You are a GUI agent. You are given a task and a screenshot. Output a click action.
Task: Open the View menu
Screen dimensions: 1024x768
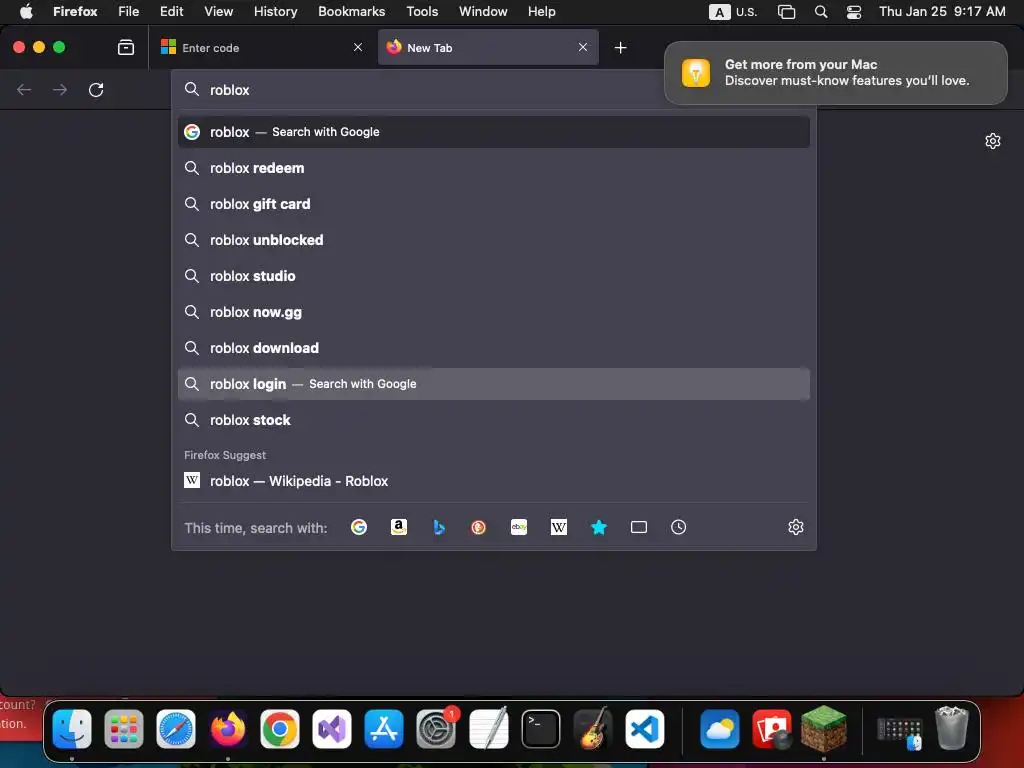pos(219,11)
